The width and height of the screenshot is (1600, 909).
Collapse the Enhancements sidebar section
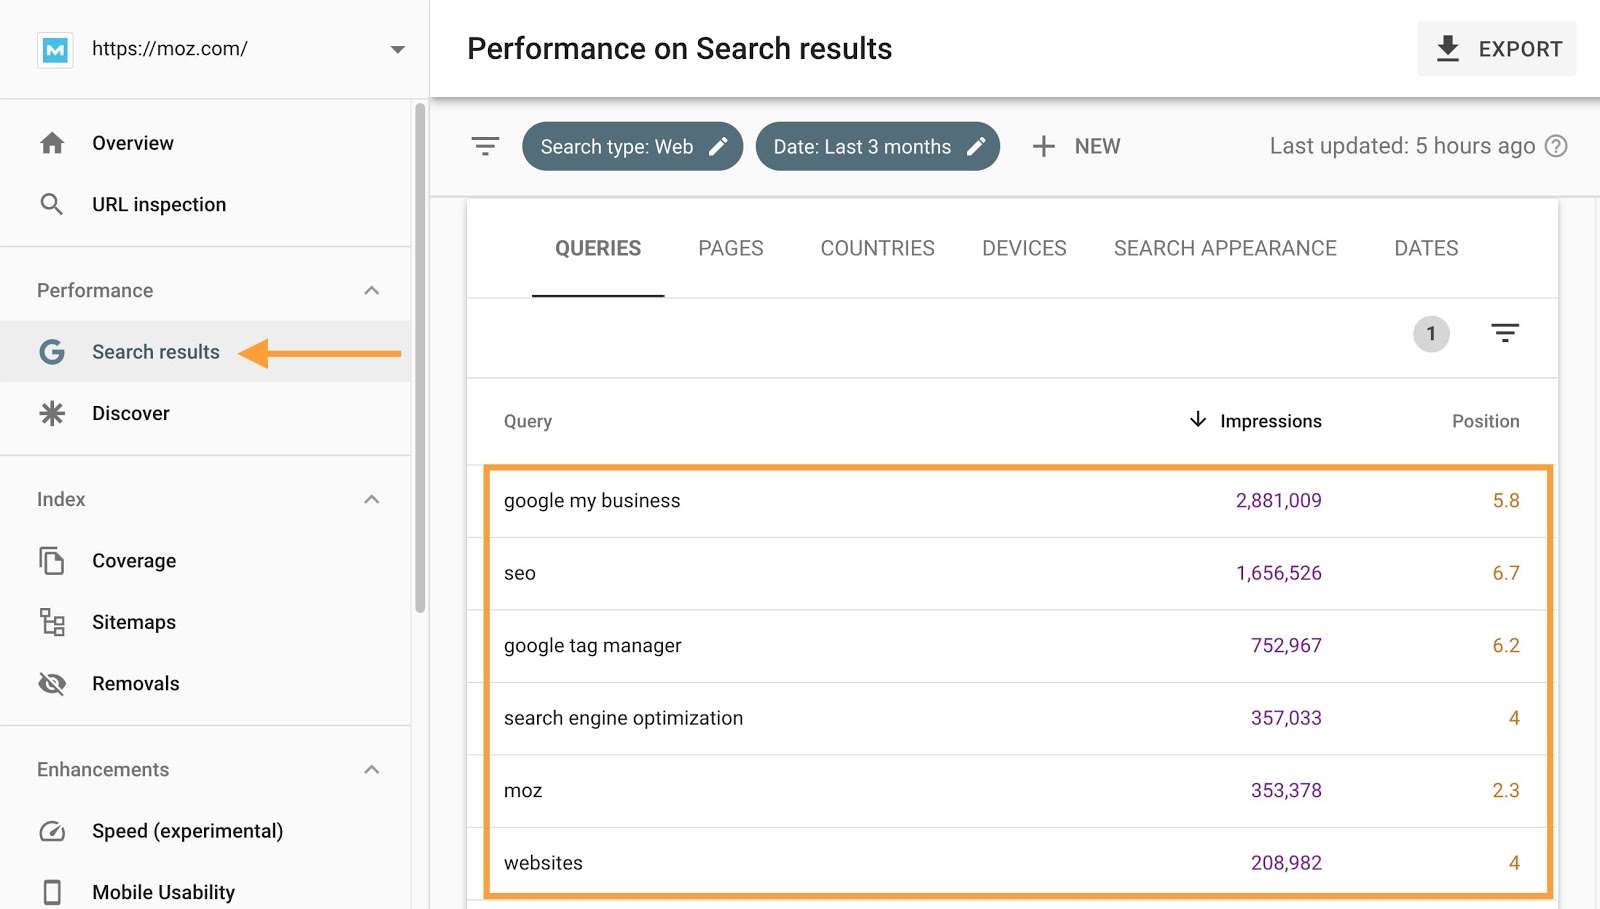point(372,770)
